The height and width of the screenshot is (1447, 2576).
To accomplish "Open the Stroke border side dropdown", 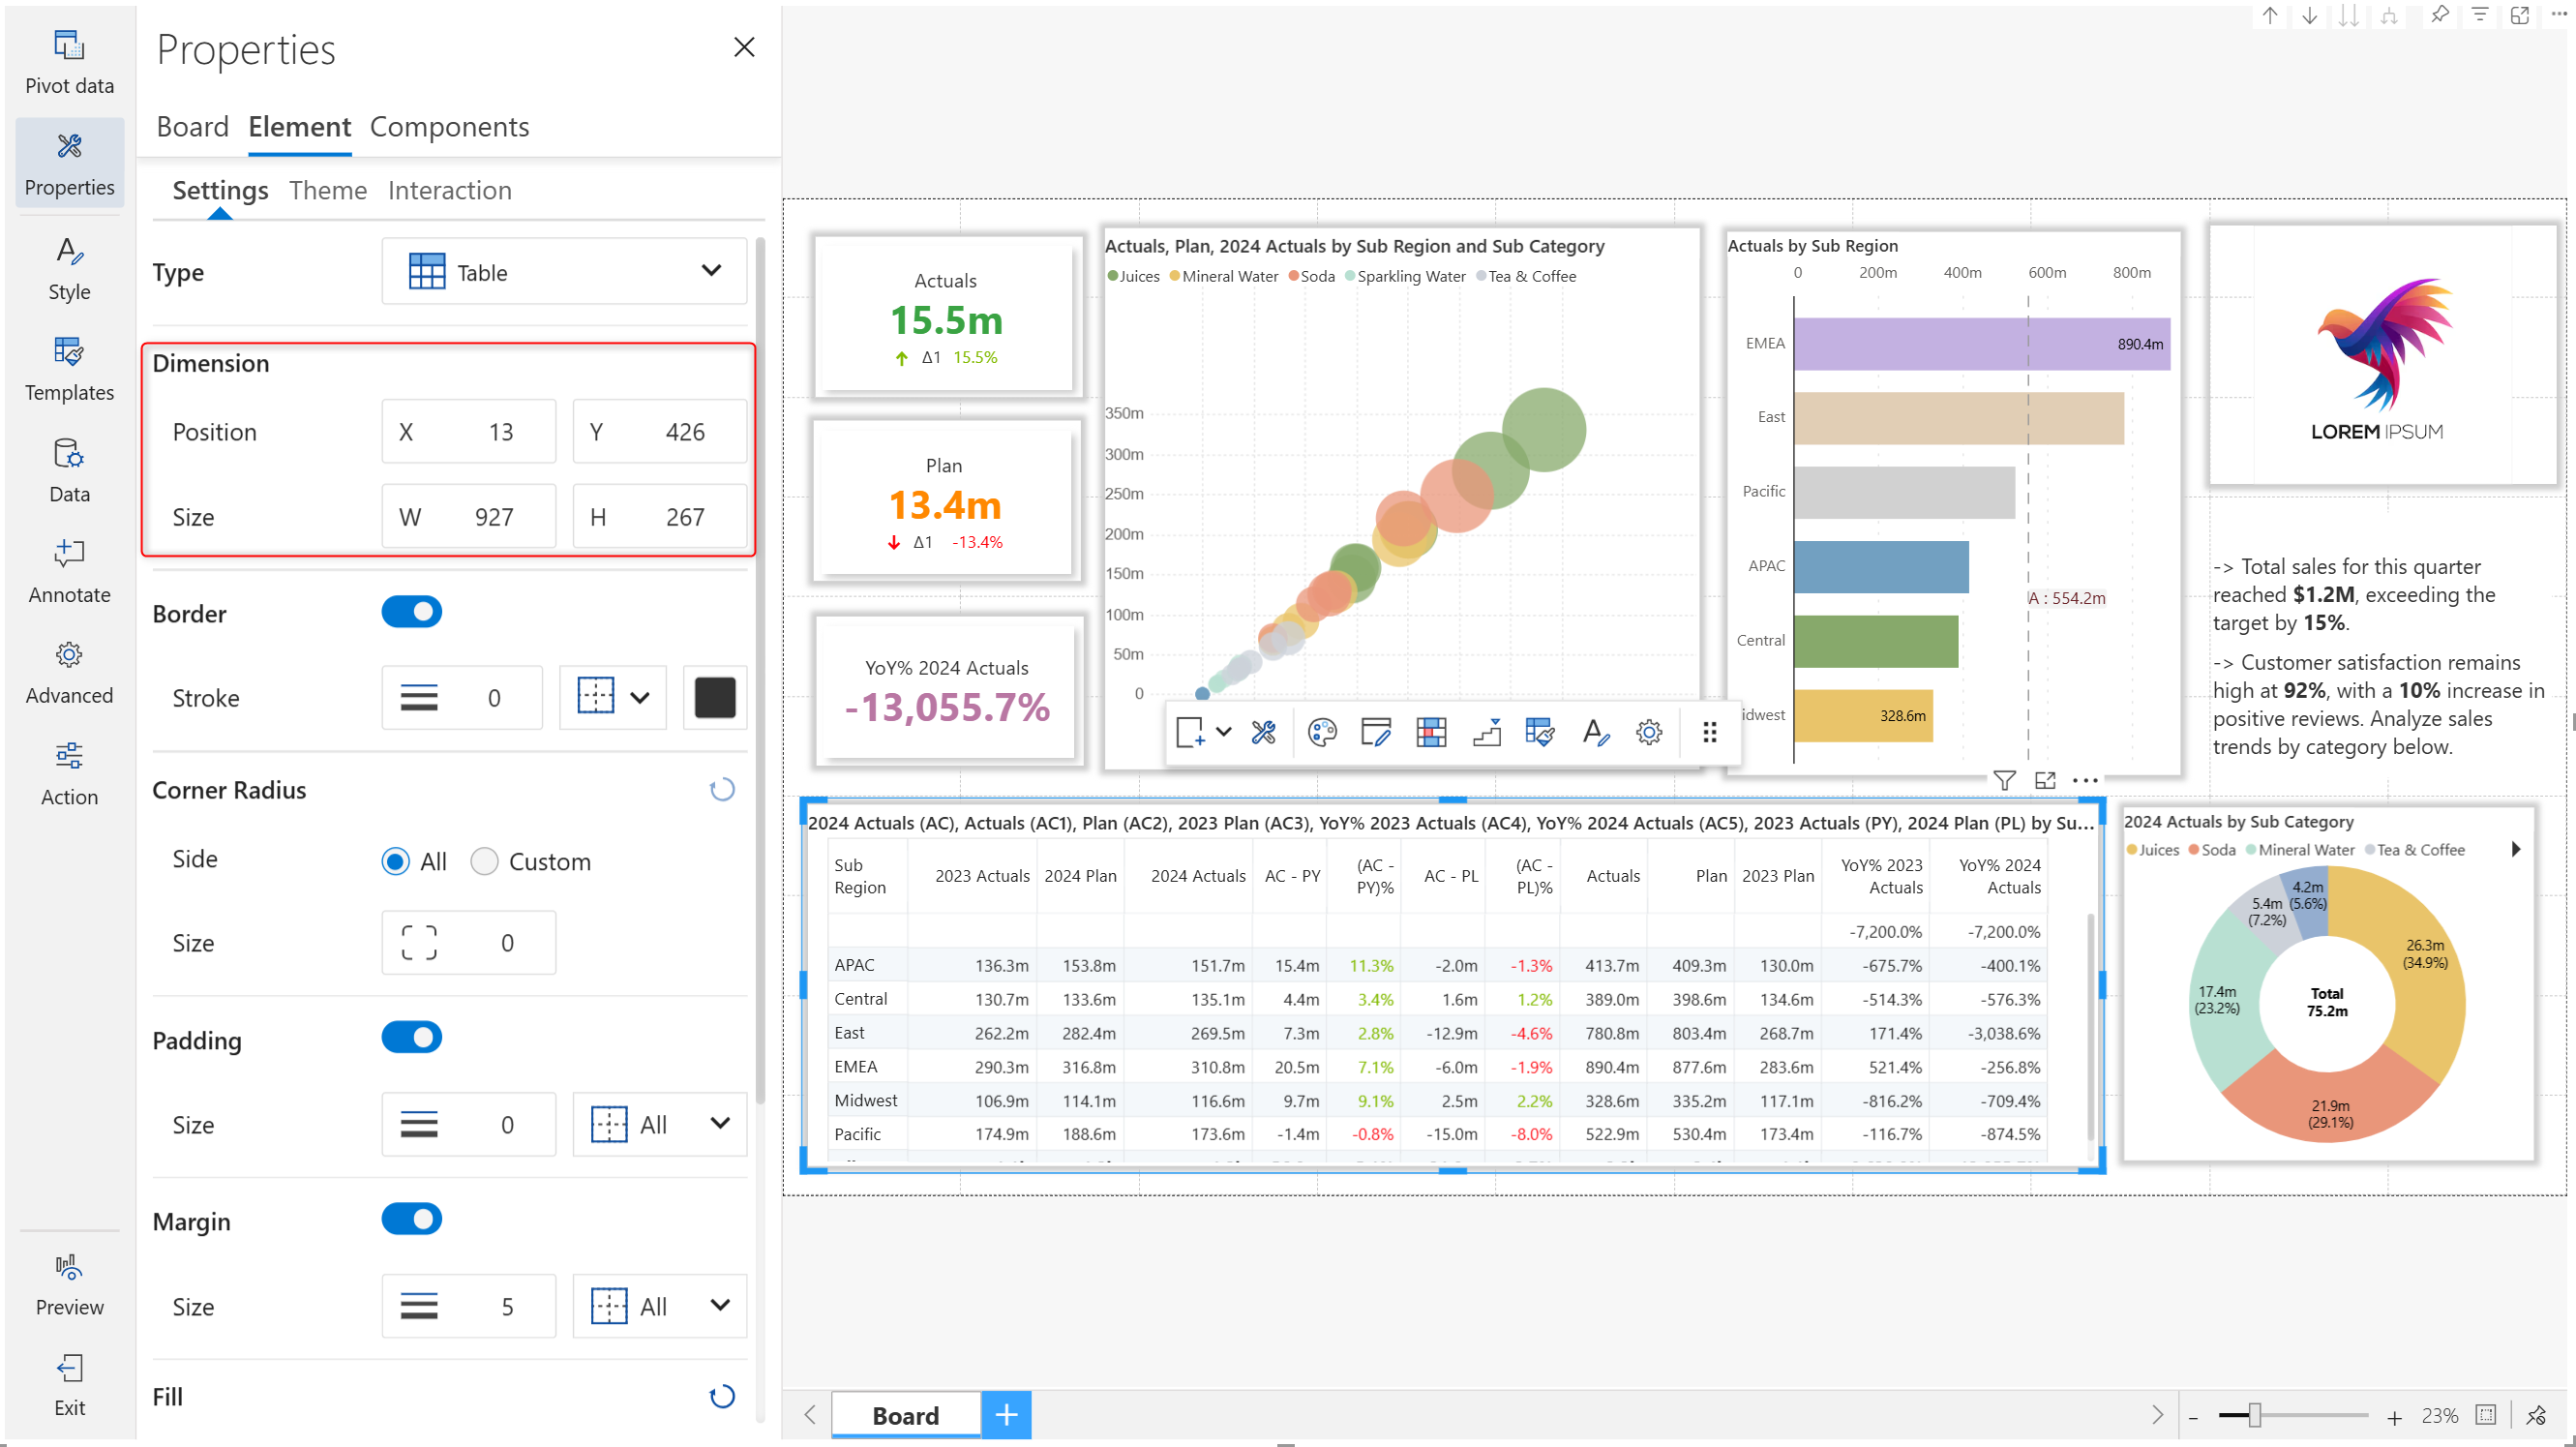I will tap(613, 697).
